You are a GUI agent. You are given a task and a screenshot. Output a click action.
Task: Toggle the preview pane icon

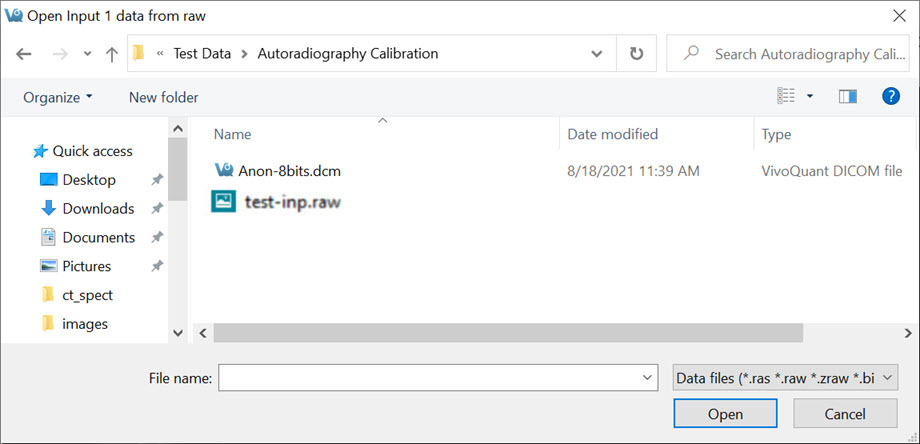tap(848, 96)
